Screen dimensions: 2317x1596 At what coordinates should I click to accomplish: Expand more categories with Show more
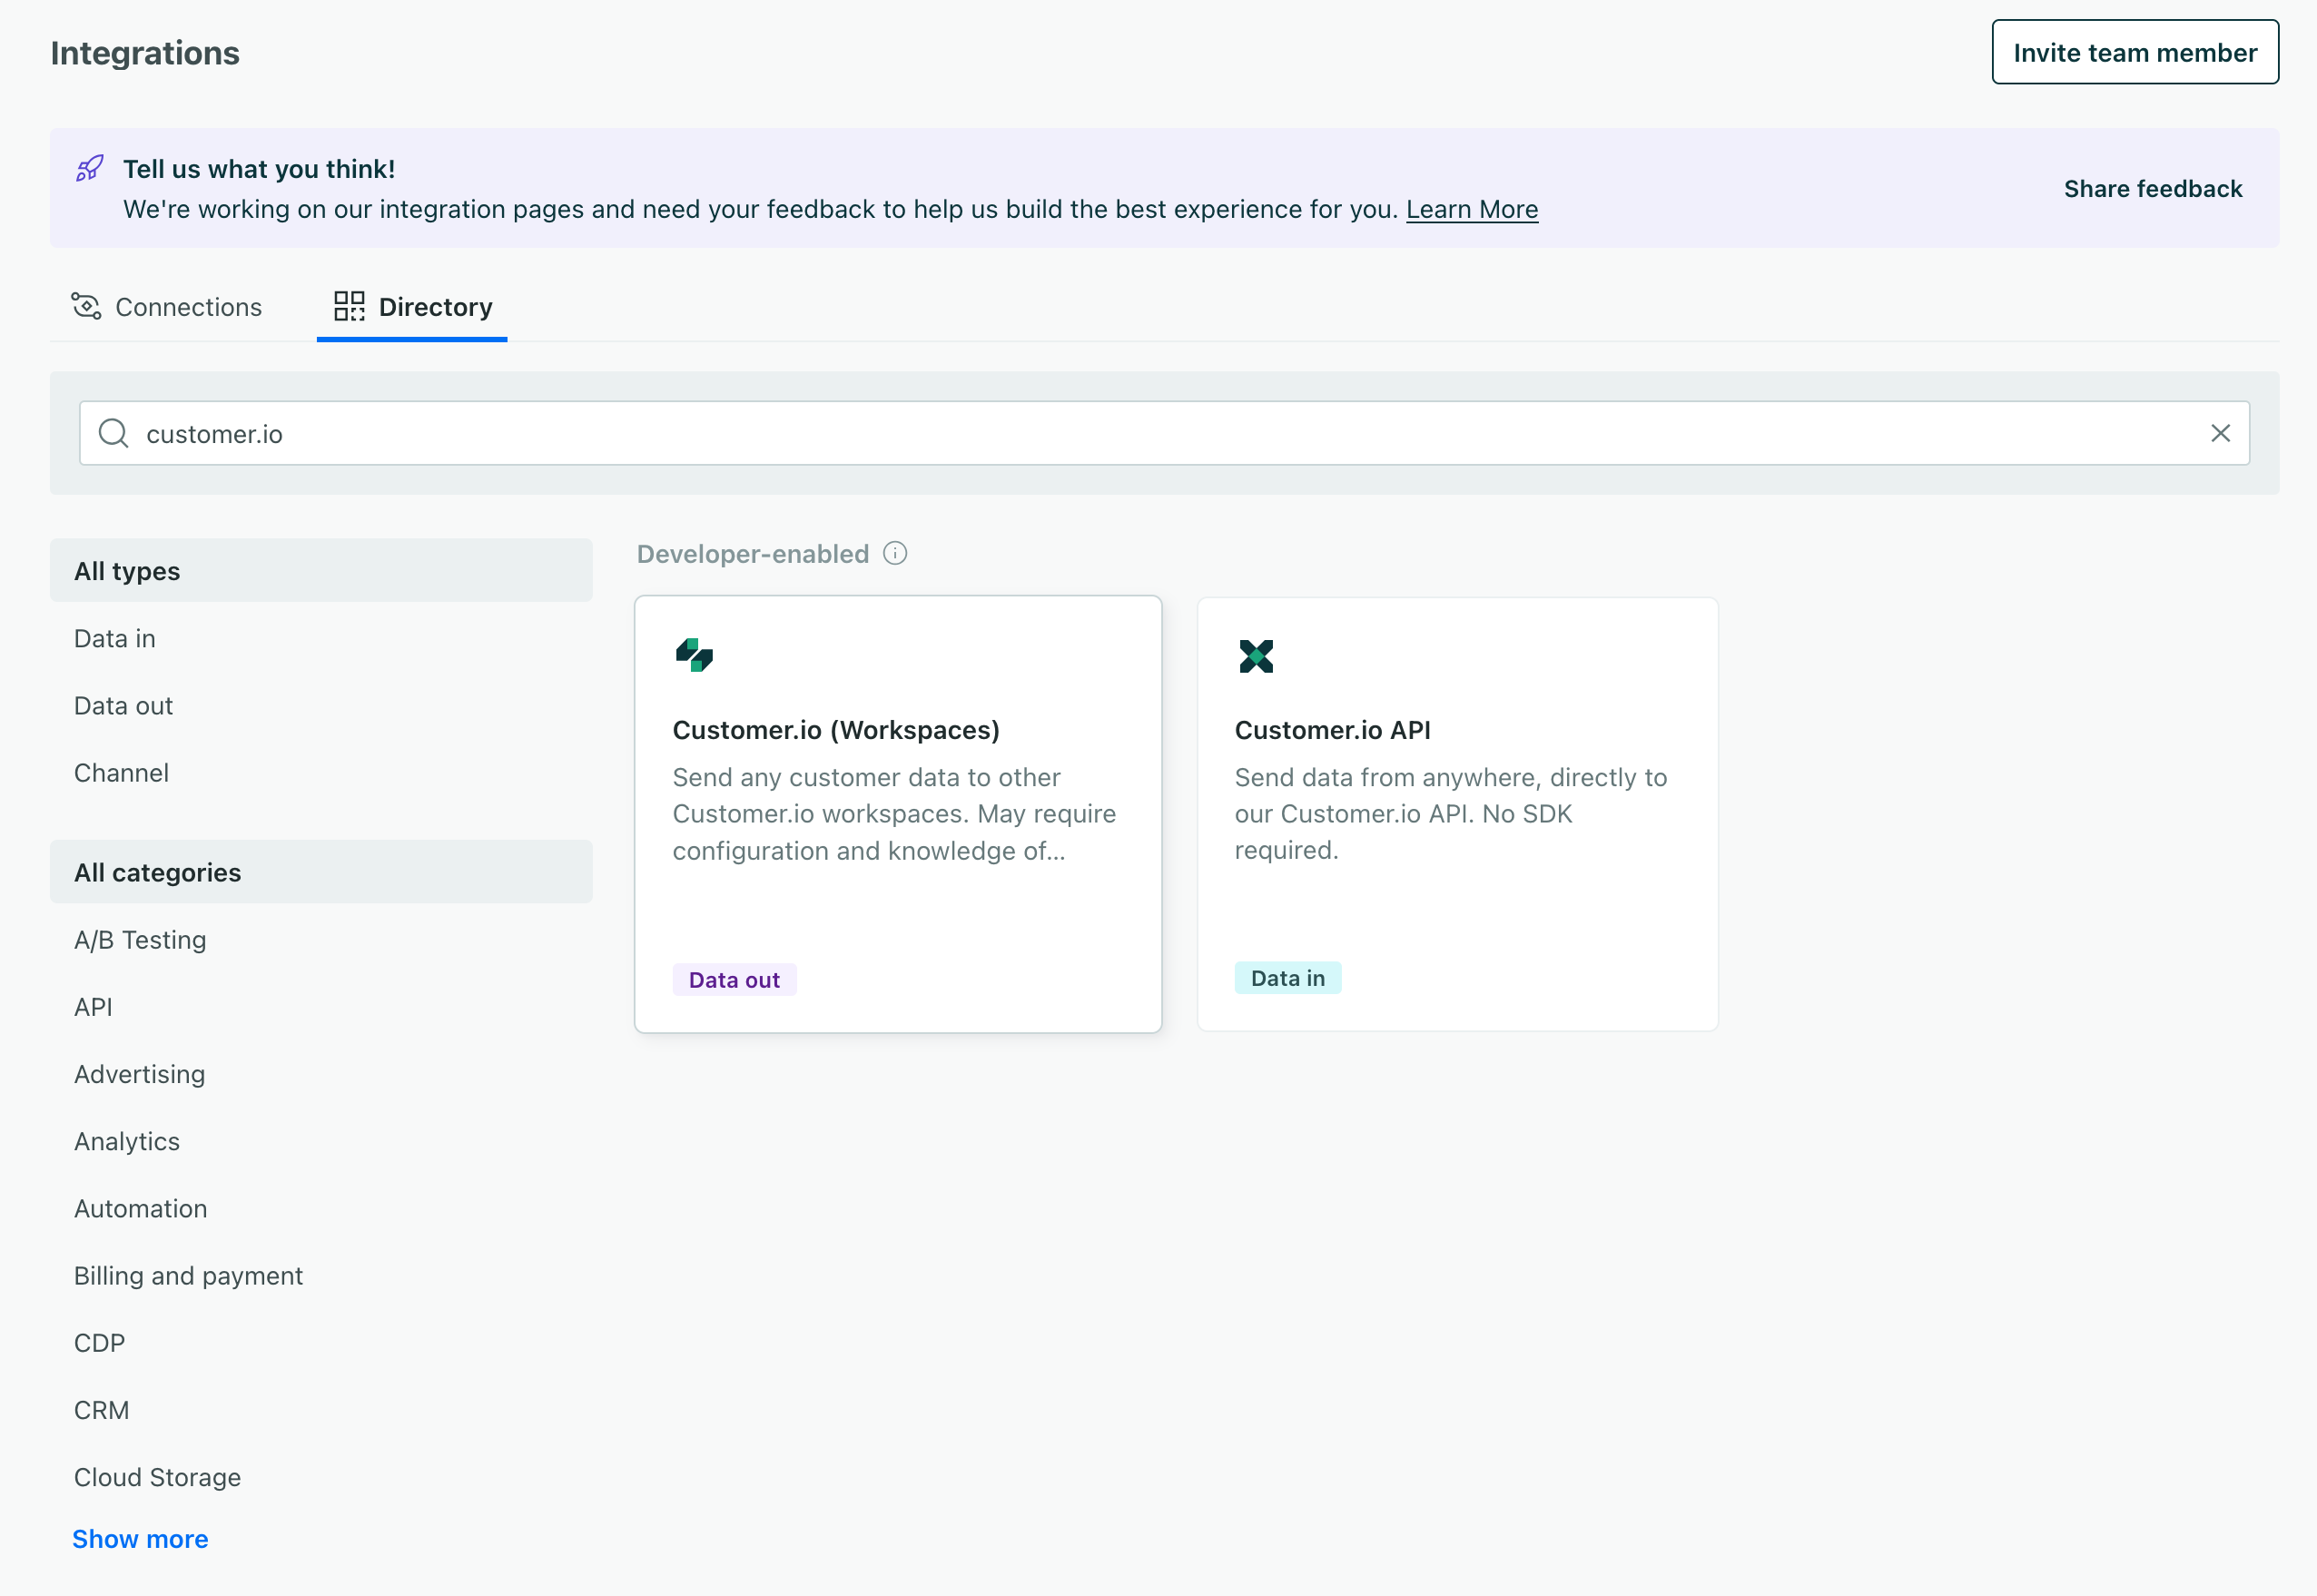tap(140, 1539)
